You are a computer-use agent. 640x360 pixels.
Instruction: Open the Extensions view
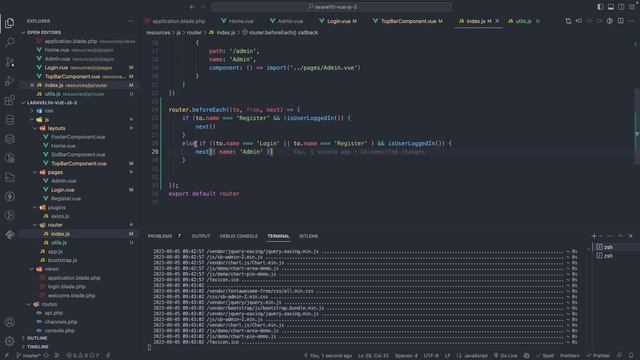click(x=9, y=100)
